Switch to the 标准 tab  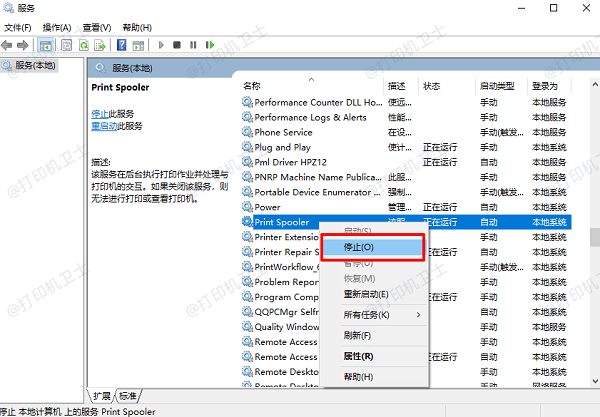130,396
